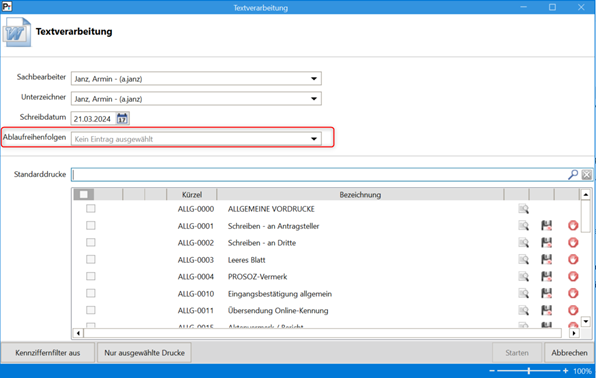Click red stop icon in ALLG-0010 row

573,293
